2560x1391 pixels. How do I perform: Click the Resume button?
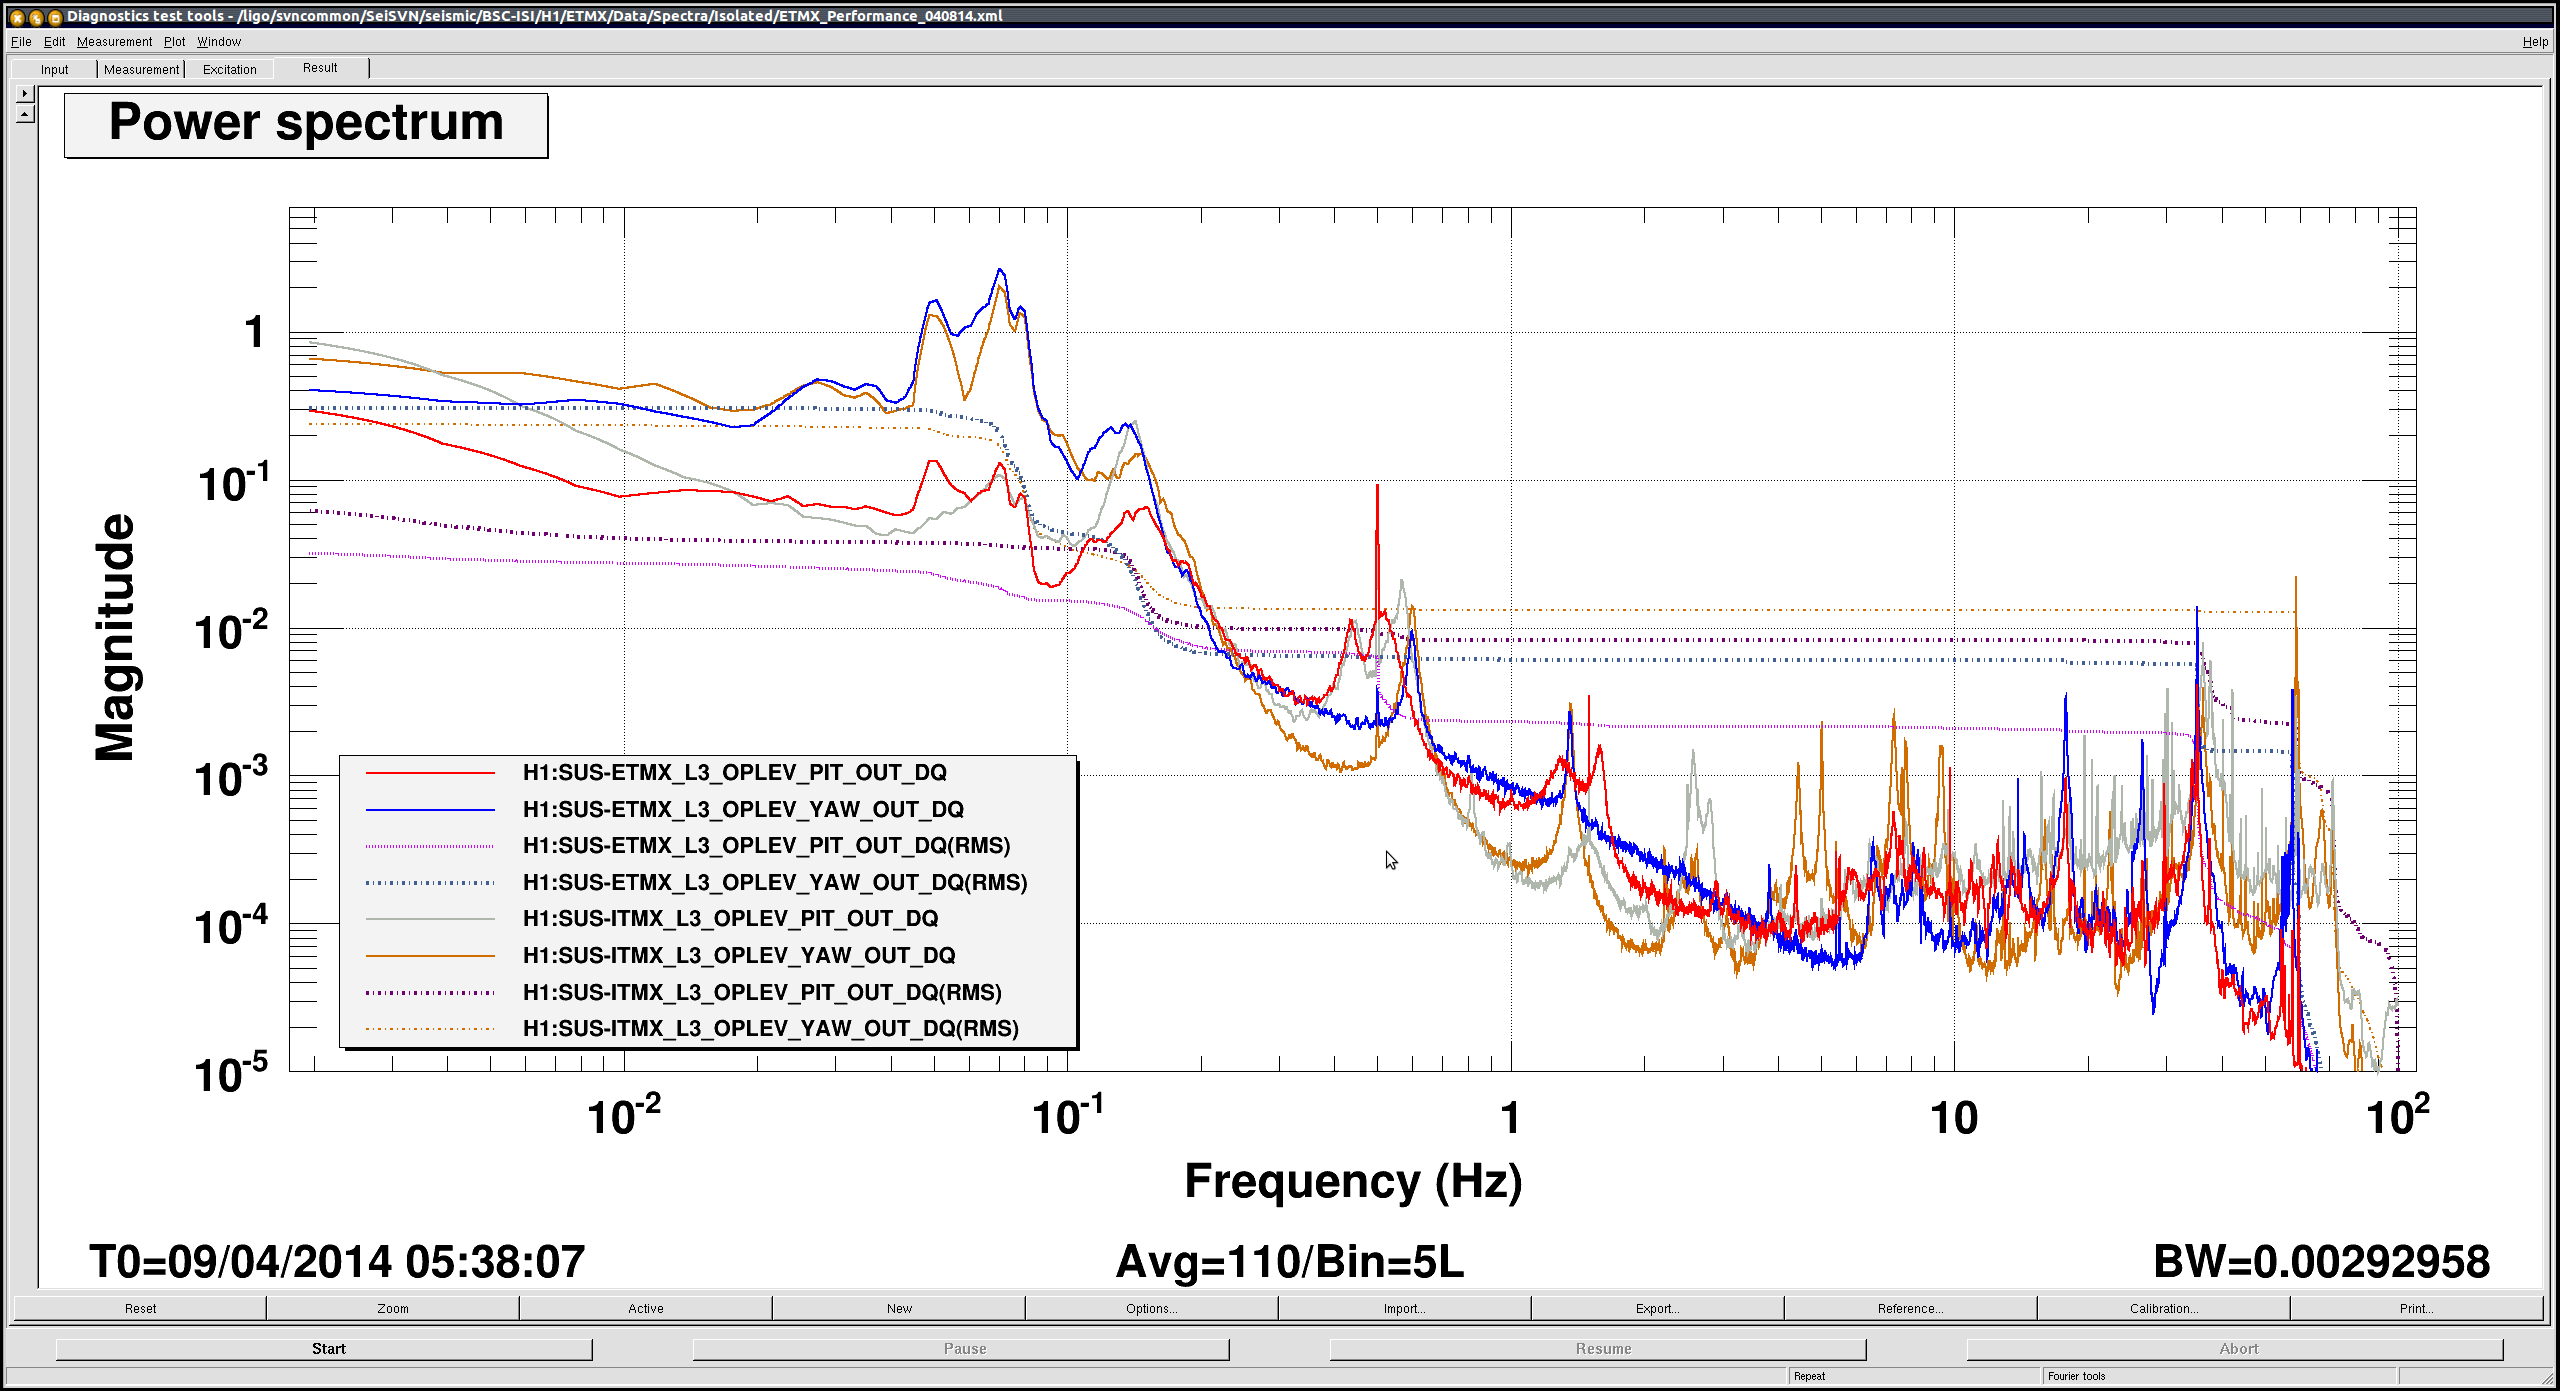click(x=1598, y=1349)
